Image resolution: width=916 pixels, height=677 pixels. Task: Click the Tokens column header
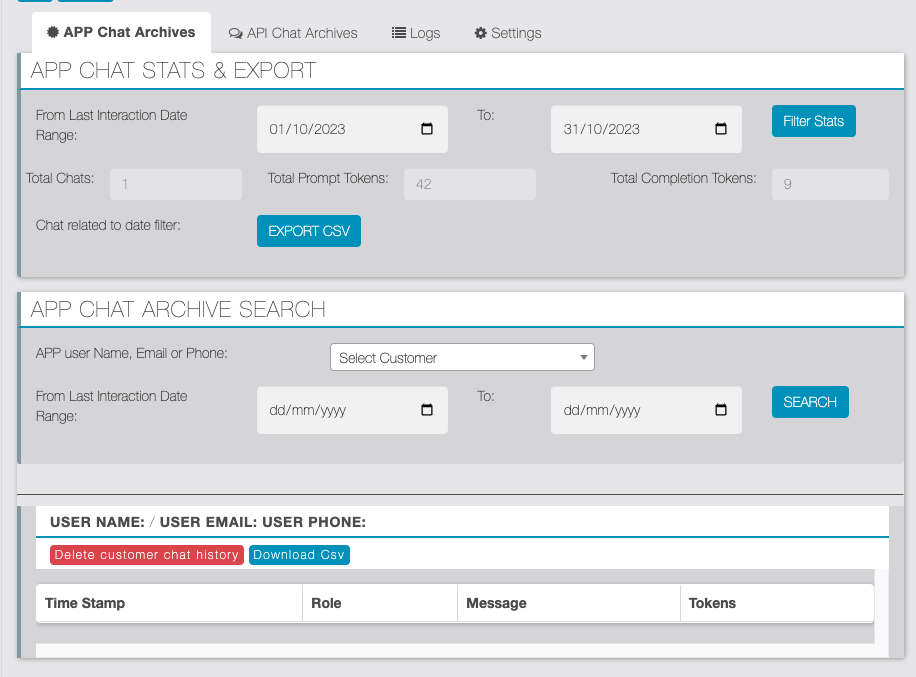[712, 603]
